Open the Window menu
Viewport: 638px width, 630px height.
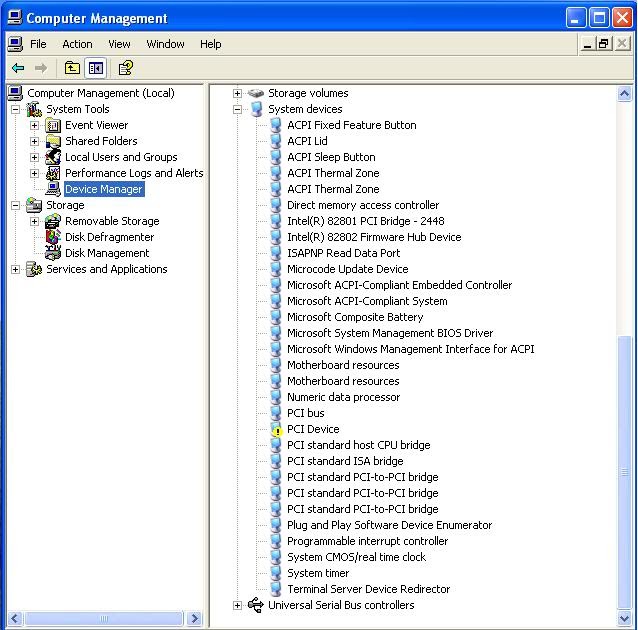[x=165, y=44]
